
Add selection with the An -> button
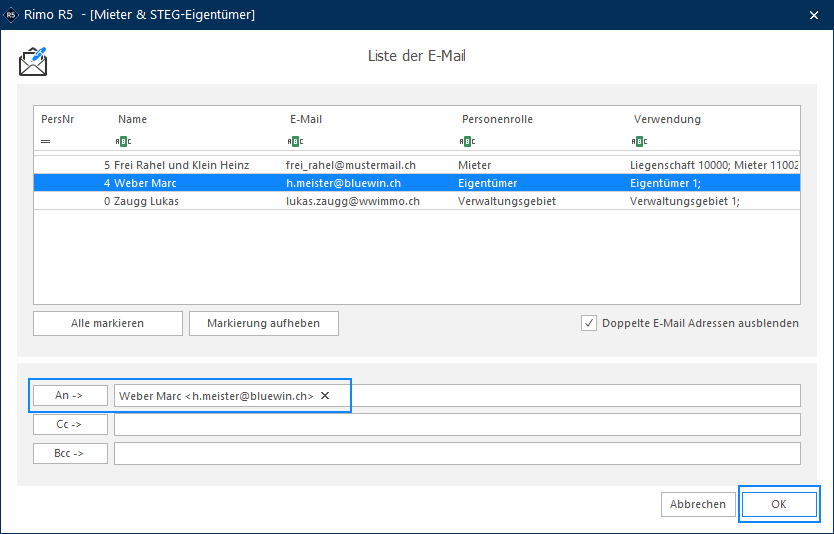pyautogui.click(x=70, y=395)
